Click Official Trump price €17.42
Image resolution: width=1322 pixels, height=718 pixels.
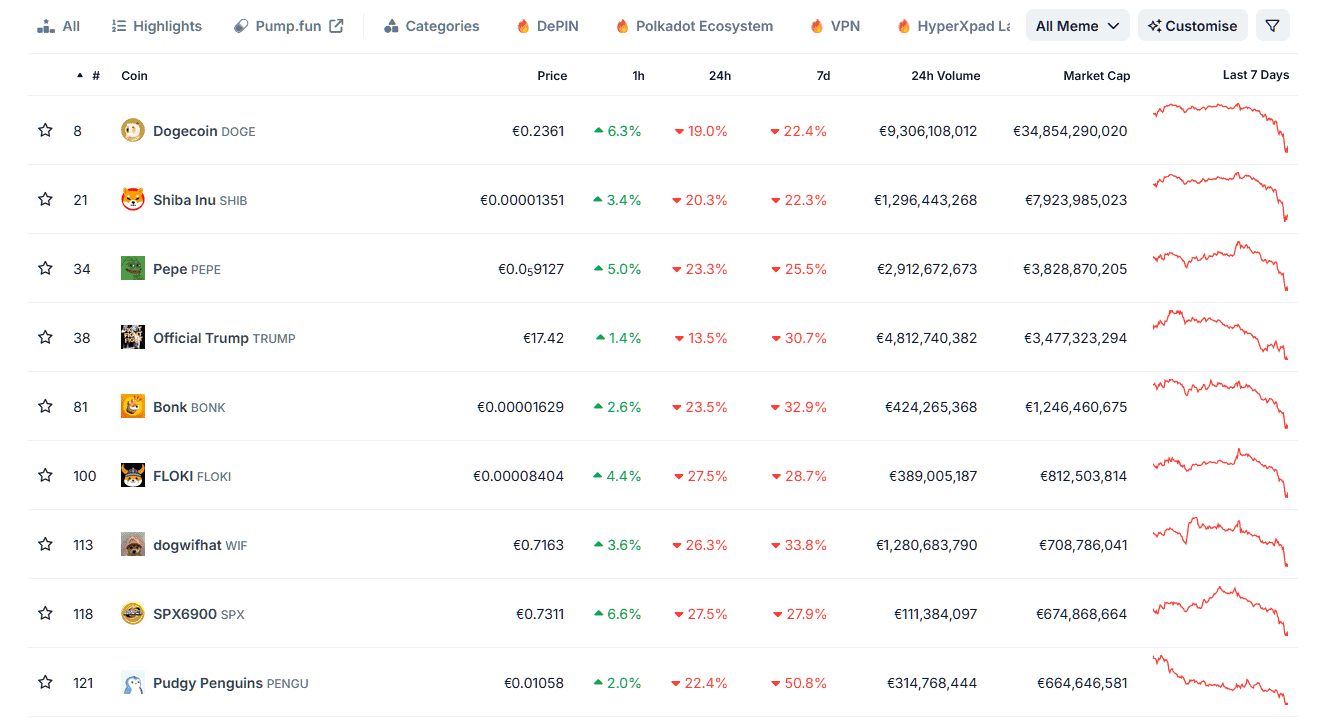point(543,338)
